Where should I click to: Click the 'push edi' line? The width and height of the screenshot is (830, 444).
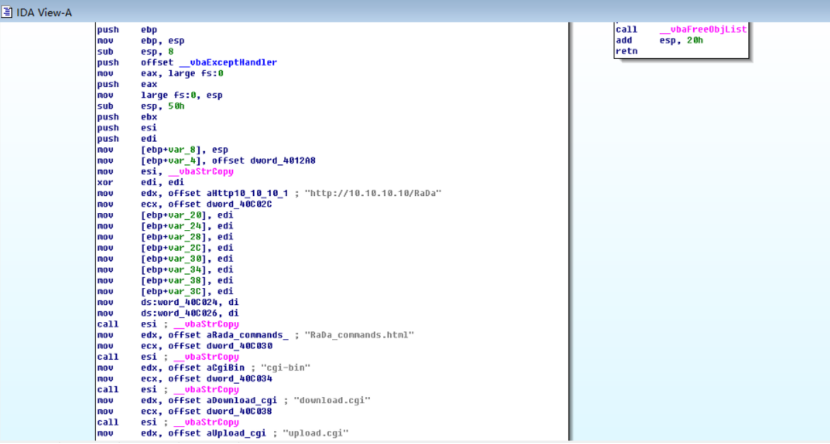coord(127,139)
